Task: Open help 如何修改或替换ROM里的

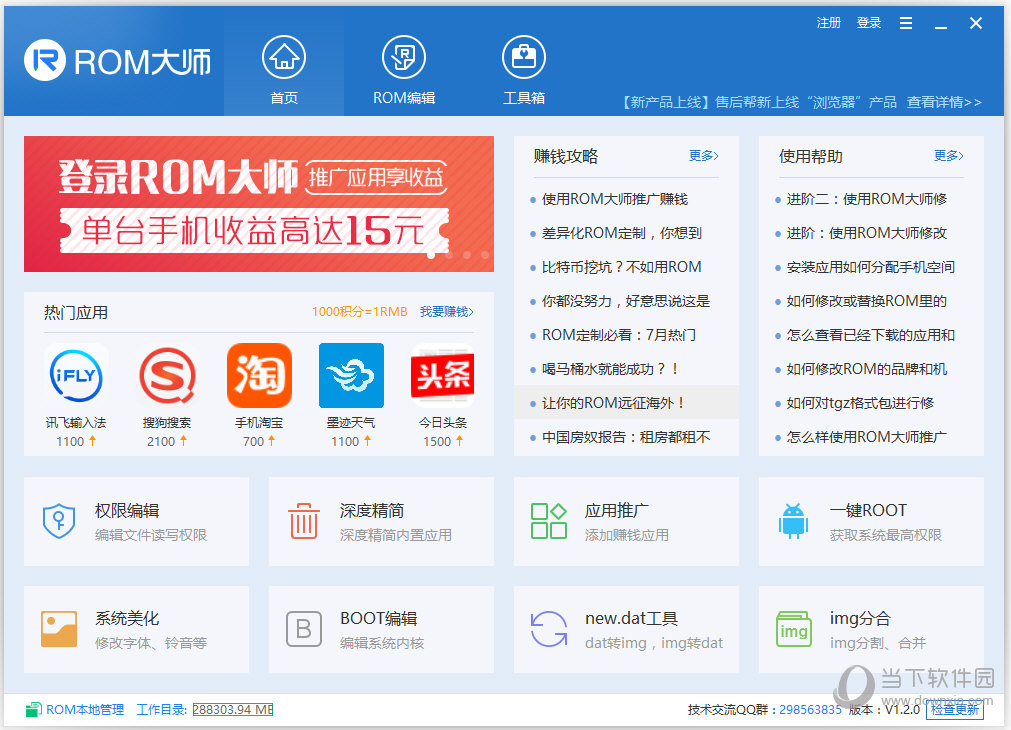Action: point(867,301)
